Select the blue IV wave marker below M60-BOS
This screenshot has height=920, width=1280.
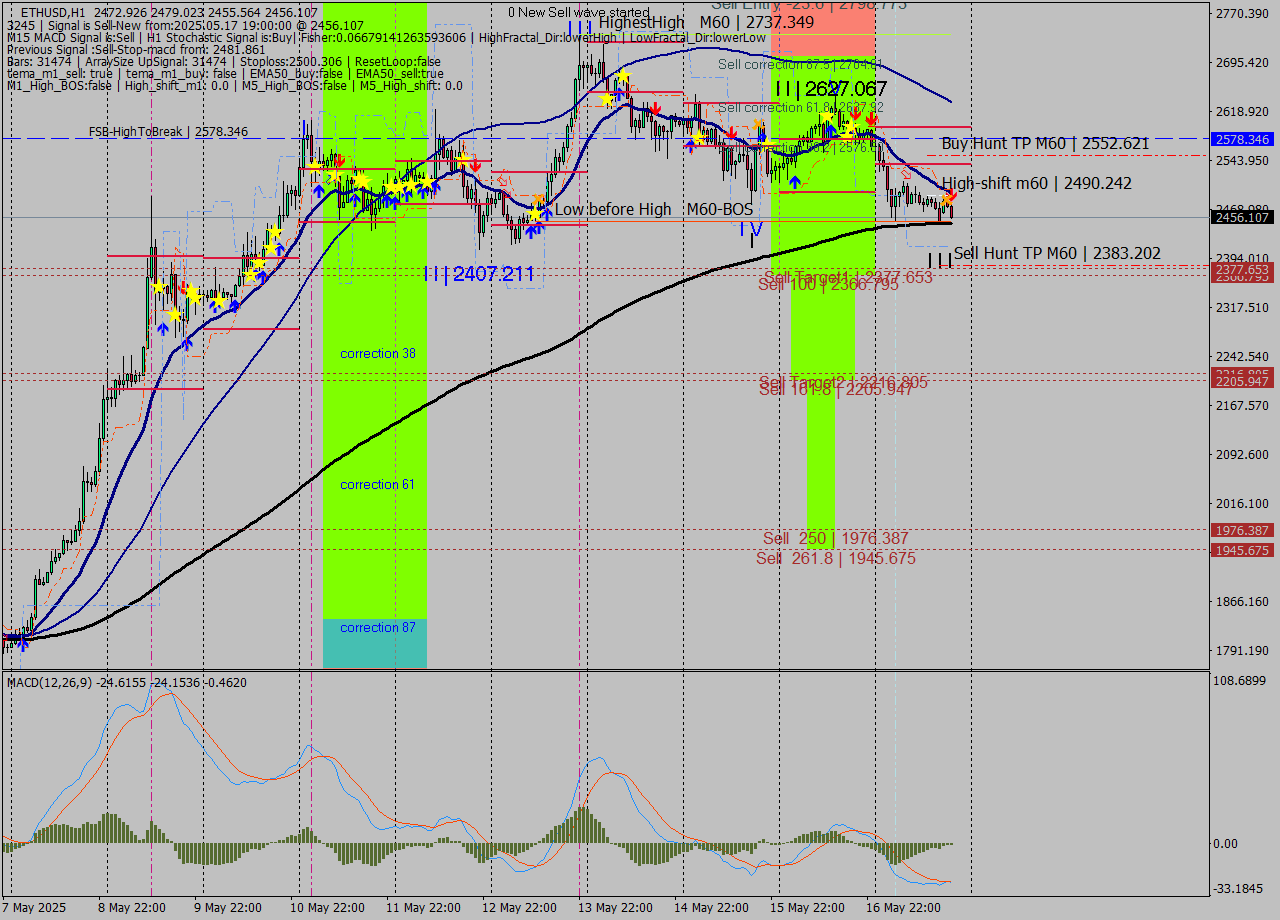pyautogui.click(x=750, y=229)
